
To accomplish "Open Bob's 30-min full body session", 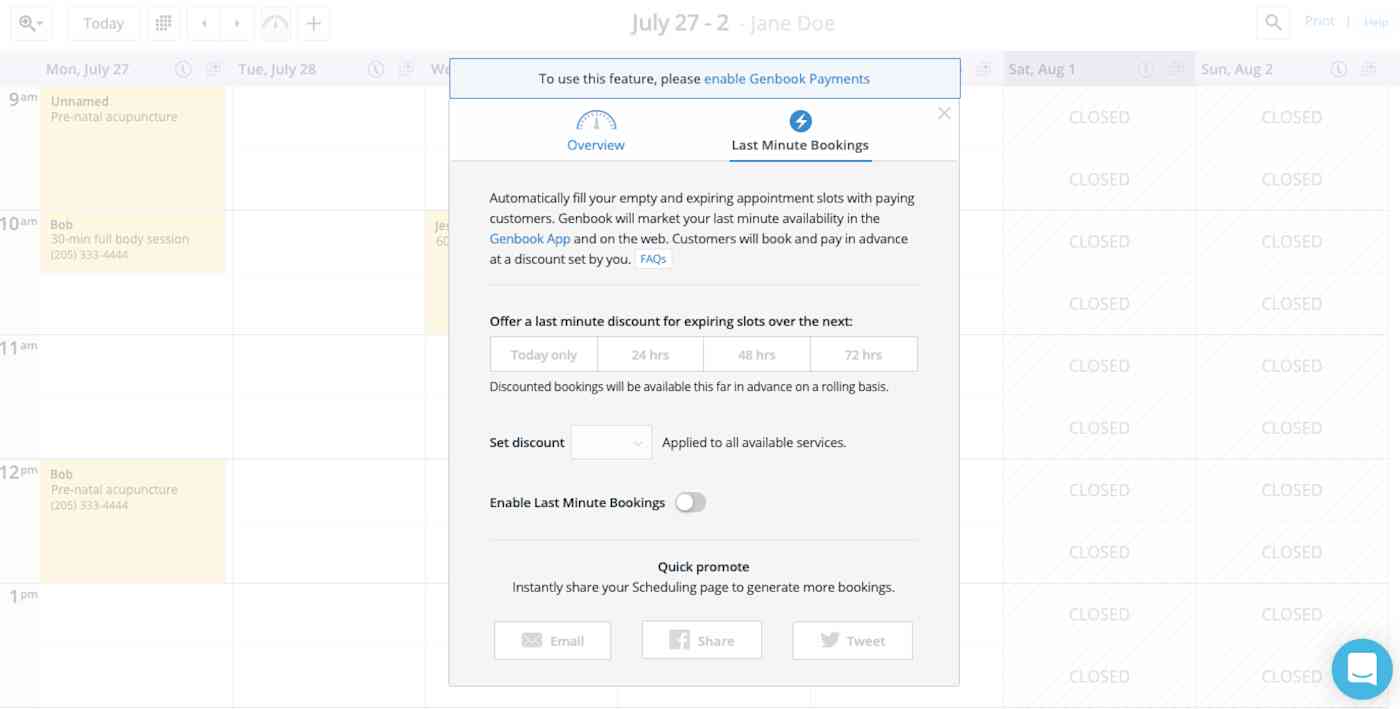I will 132,241.
